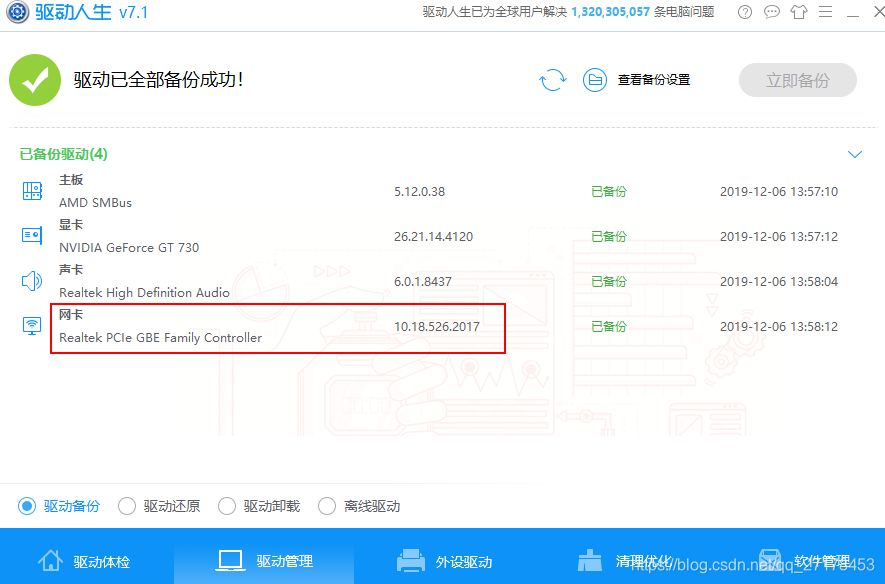Collapse the 已备份驱动 section chevron
The height and width of the screenshot is (584, 885).
[855, 154]
